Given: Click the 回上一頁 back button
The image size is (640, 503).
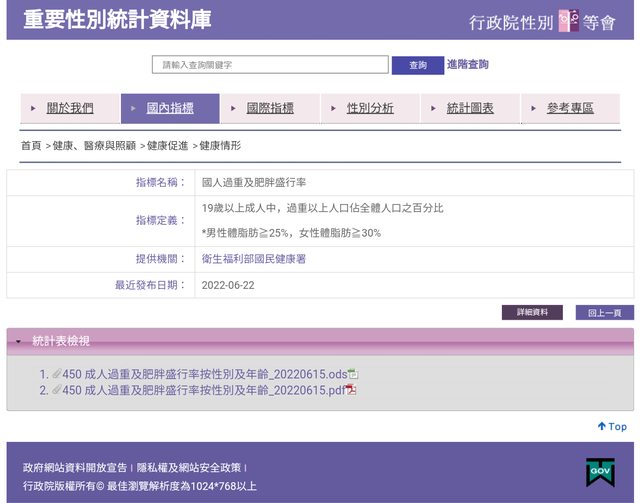Looking at the screenshot, I should (x=604, y=313).
